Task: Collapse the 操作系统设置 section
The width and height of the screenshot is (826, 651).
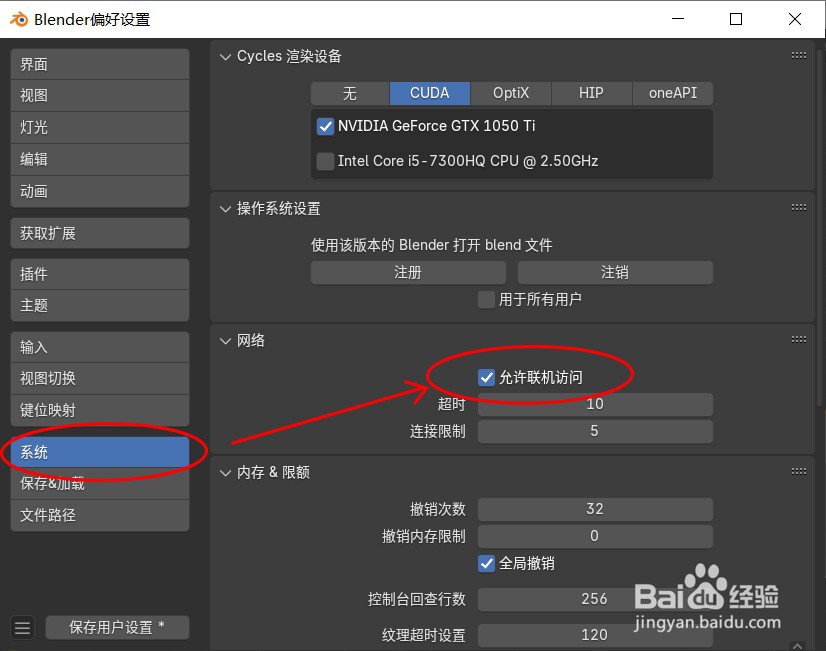Action: coord(224,208)
